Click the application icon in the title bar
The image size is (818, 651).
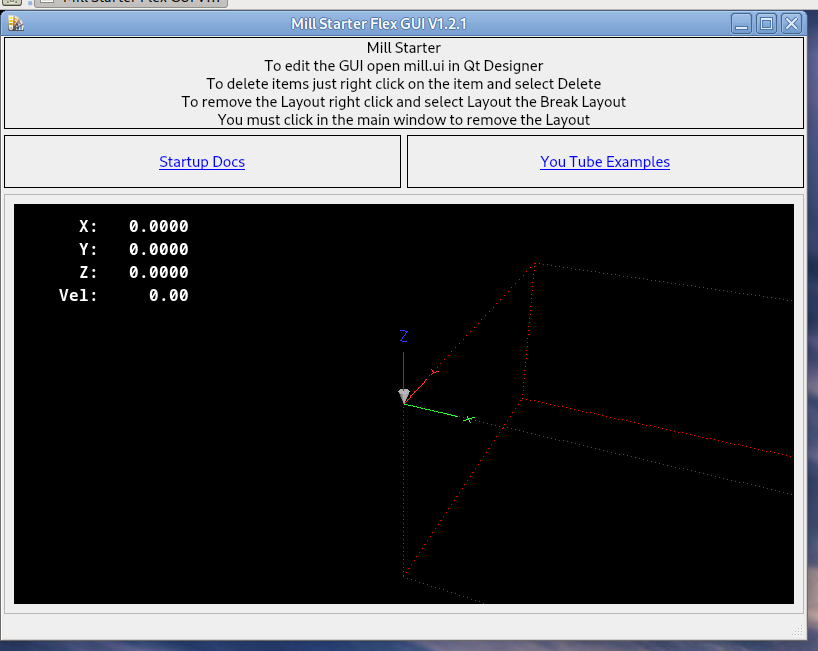15,23
